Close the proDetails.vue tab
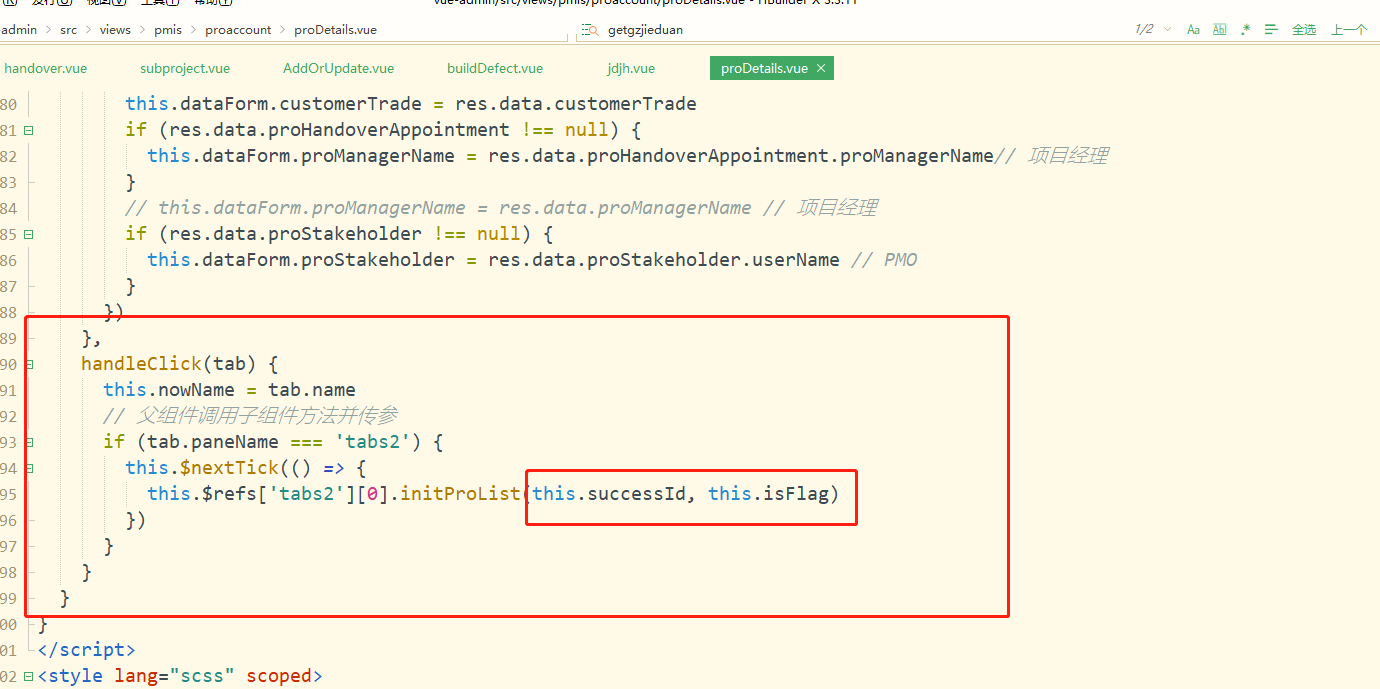 [x=821, y=68]
